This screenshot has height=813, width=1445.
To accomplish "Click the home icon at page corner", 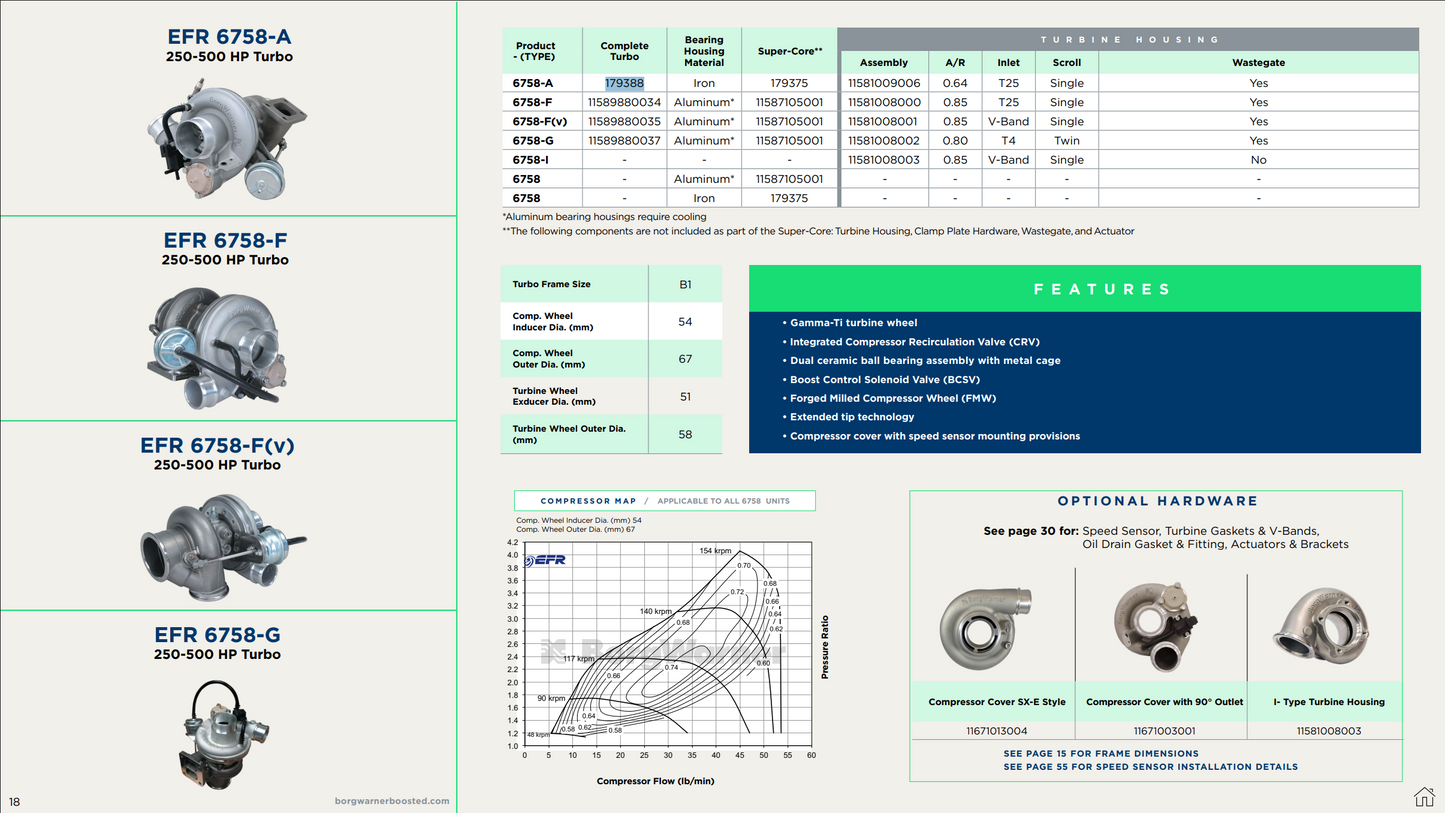I will pos(1424,796).
